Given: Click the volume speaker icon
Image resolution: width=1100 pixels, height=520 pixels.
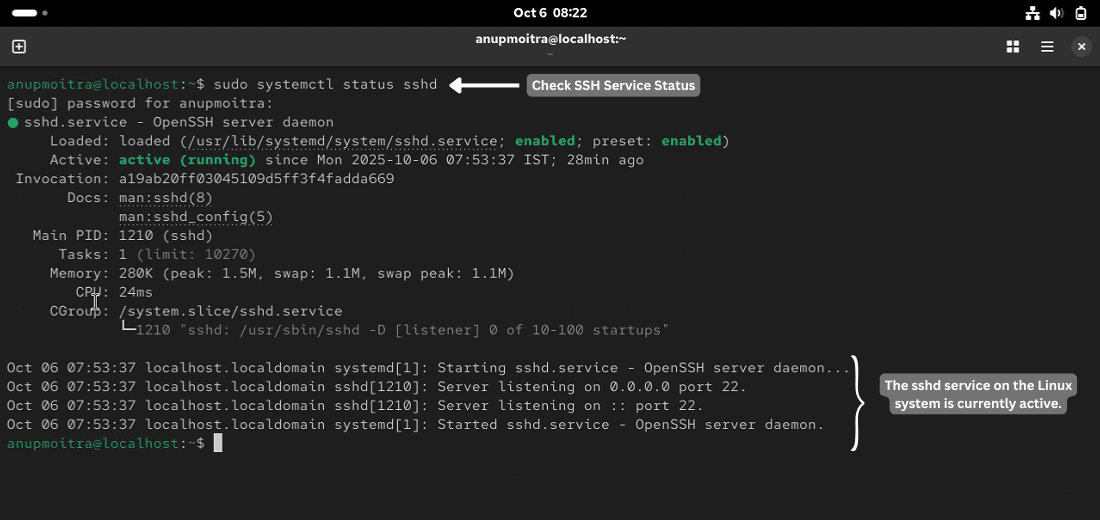Looking at the screenshot, I should (1057, 13).
